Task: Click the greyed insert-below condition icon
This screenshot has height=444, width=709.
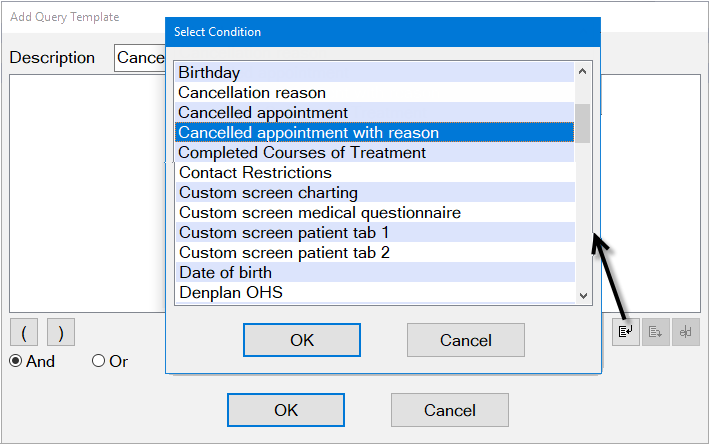Action: 656,332
